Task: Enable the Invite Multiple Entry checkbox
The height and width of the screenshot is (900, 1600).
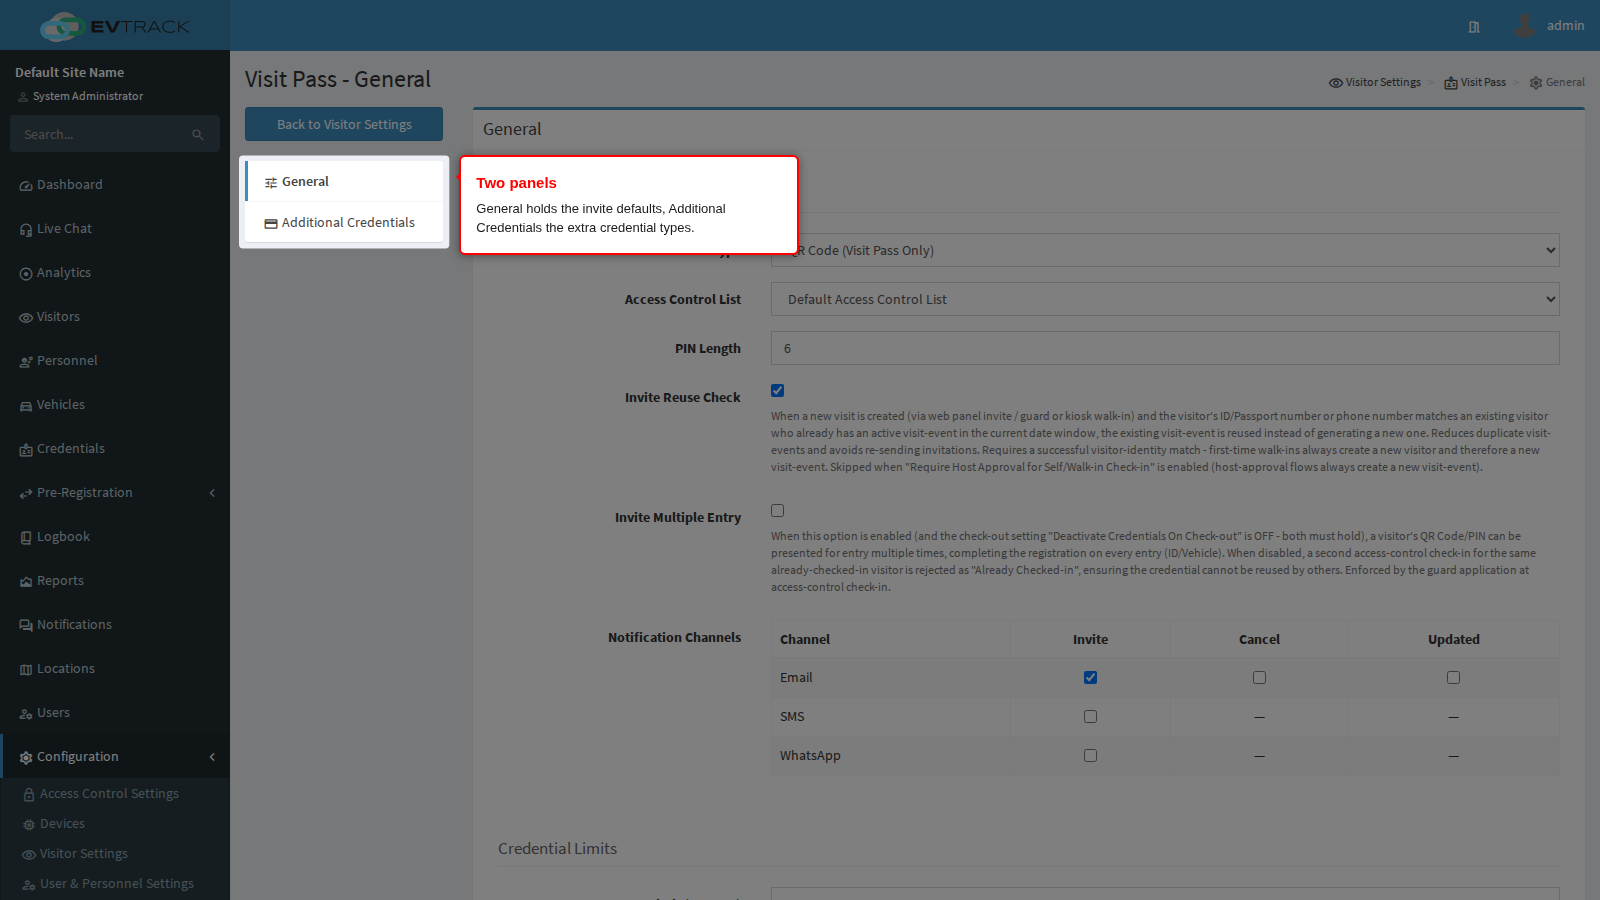Action: click(x=777, y=510)
